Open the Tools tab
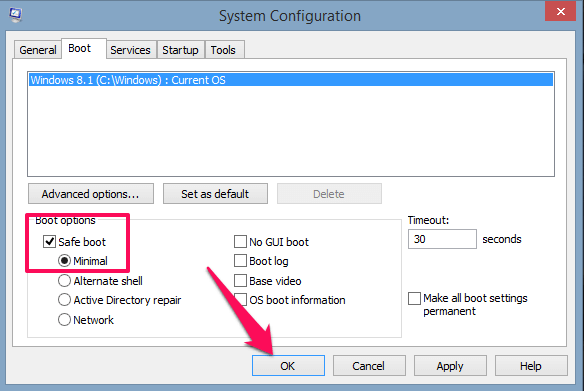584x391 pixels. click(x=224, y=50)
